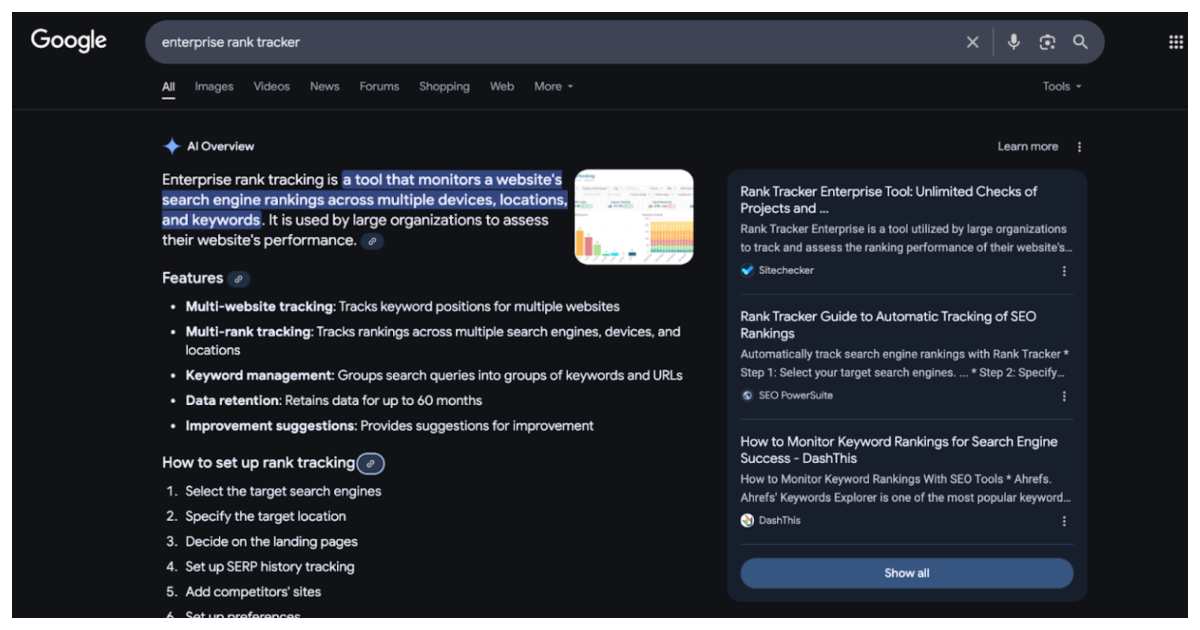Click the rank tracking chart thumbnail

(634, 217)
